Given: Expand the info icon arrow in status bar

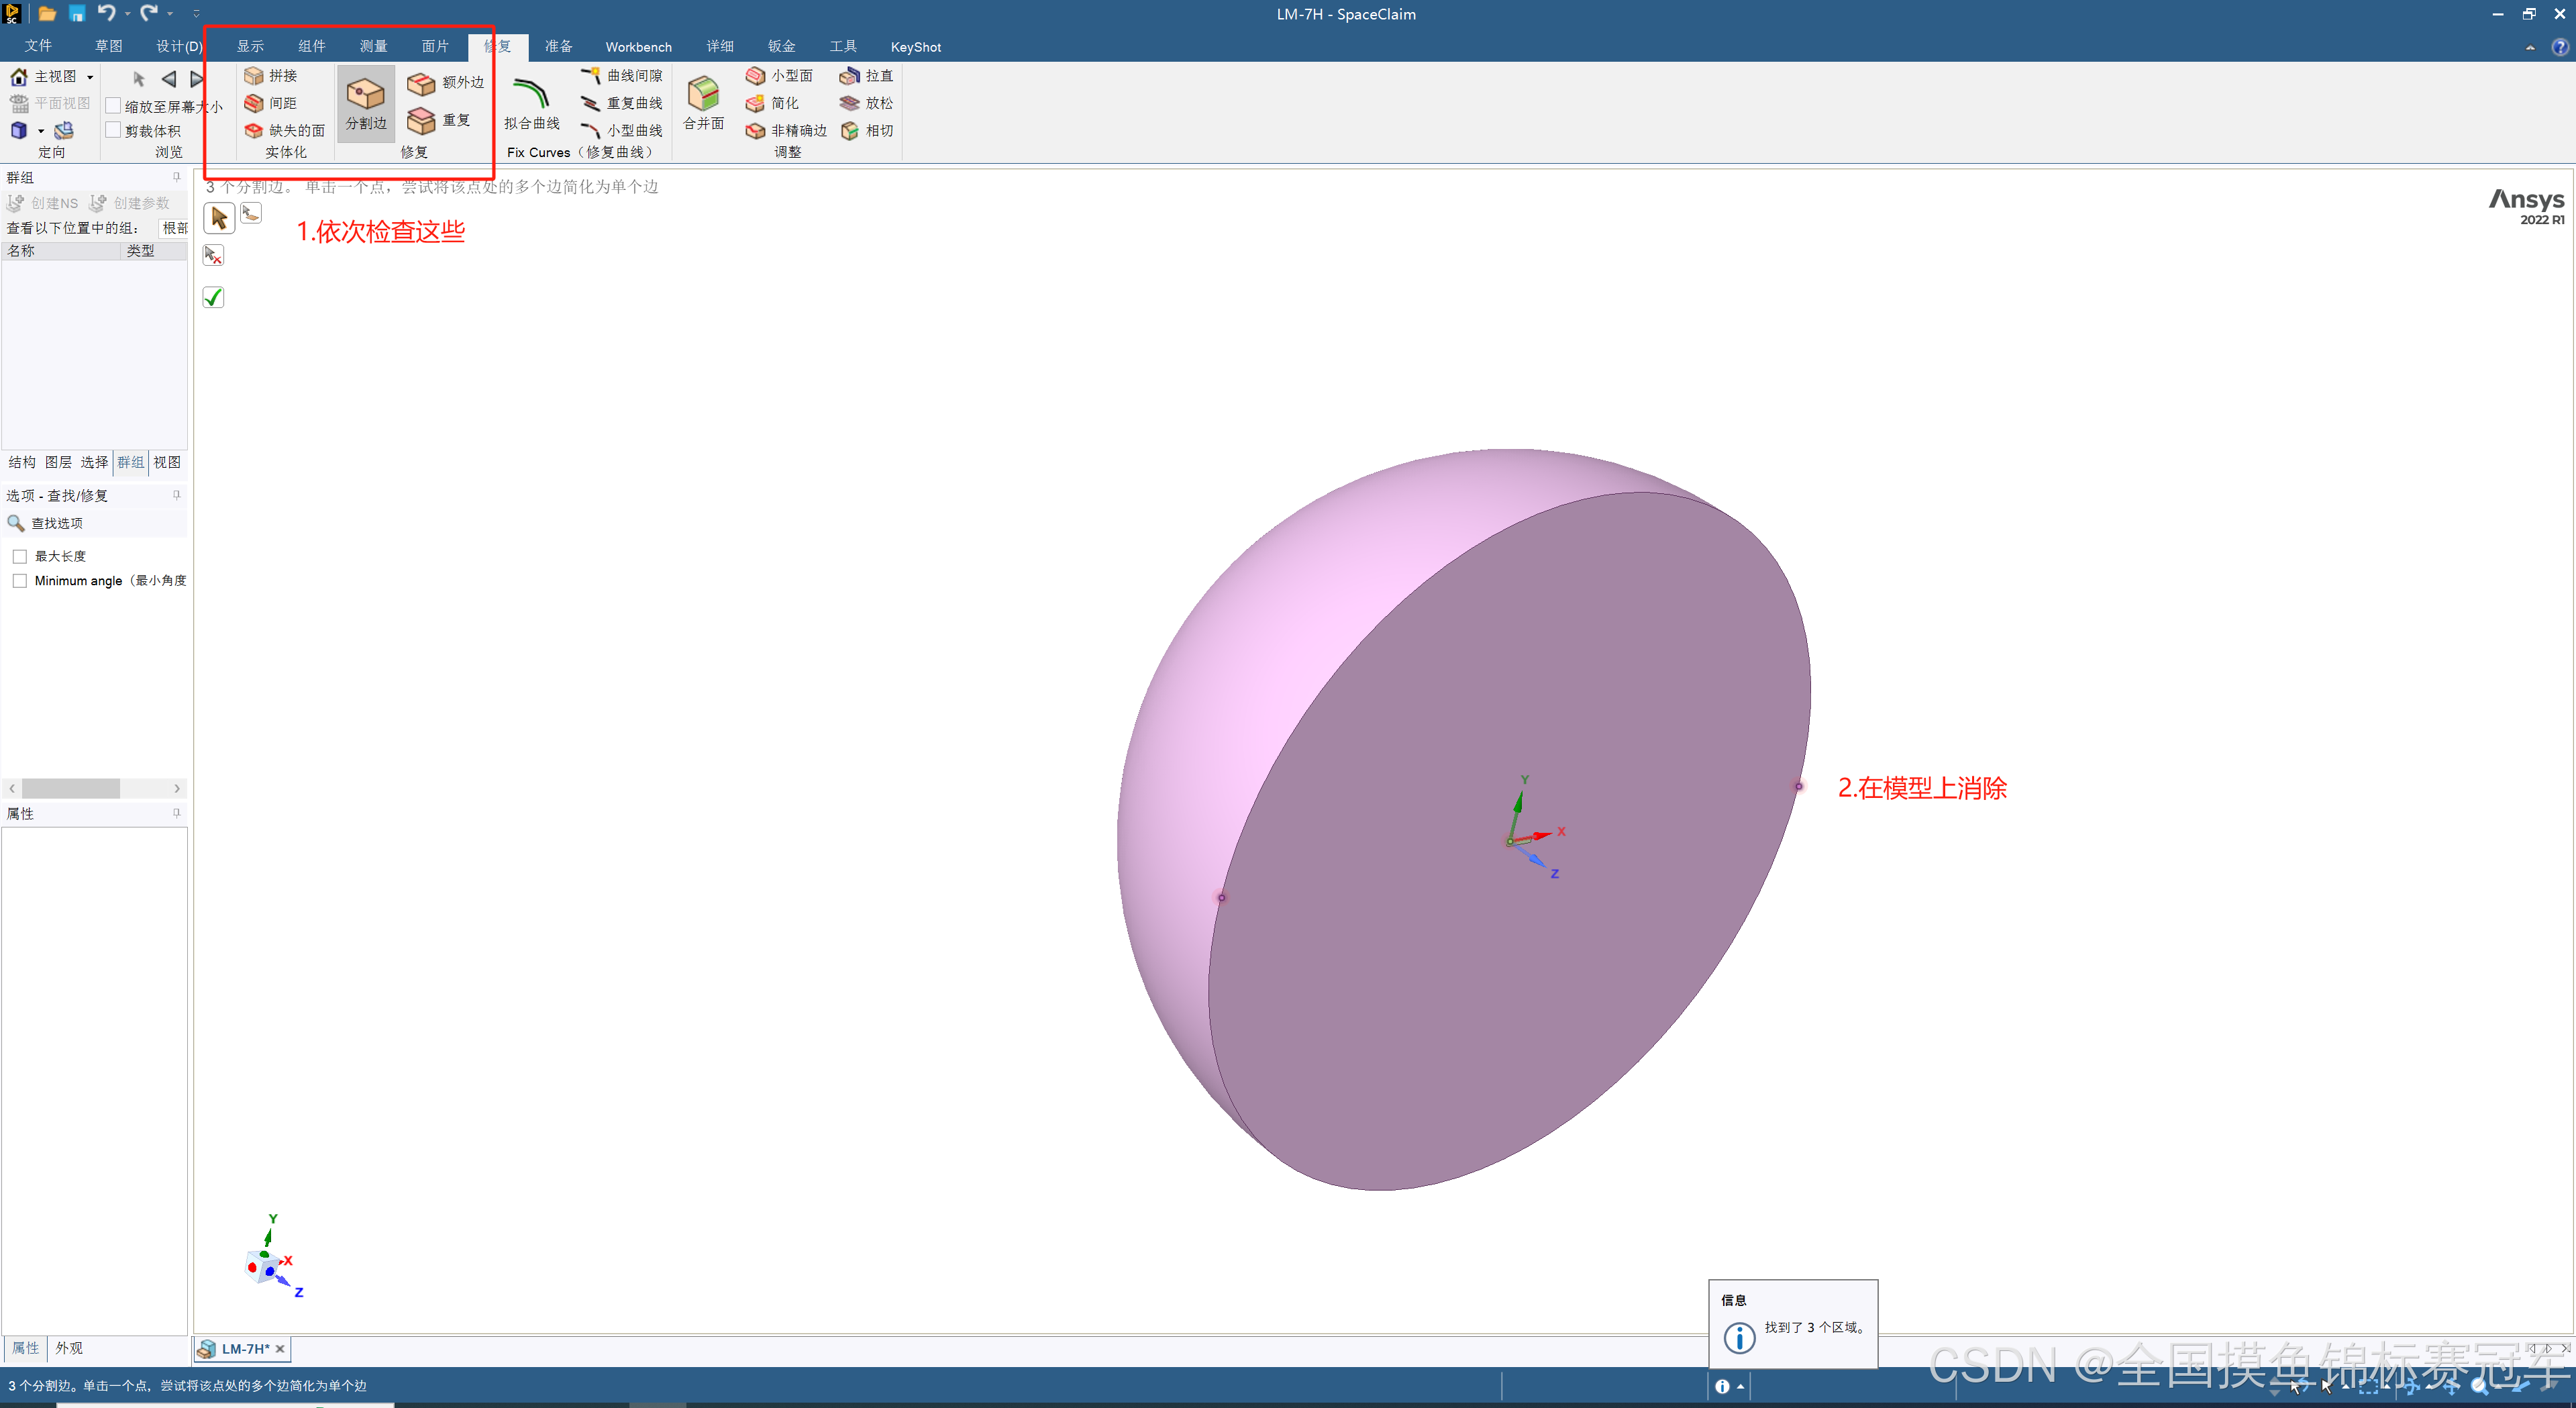Looking at the screenshot, I should 1740,1386.
